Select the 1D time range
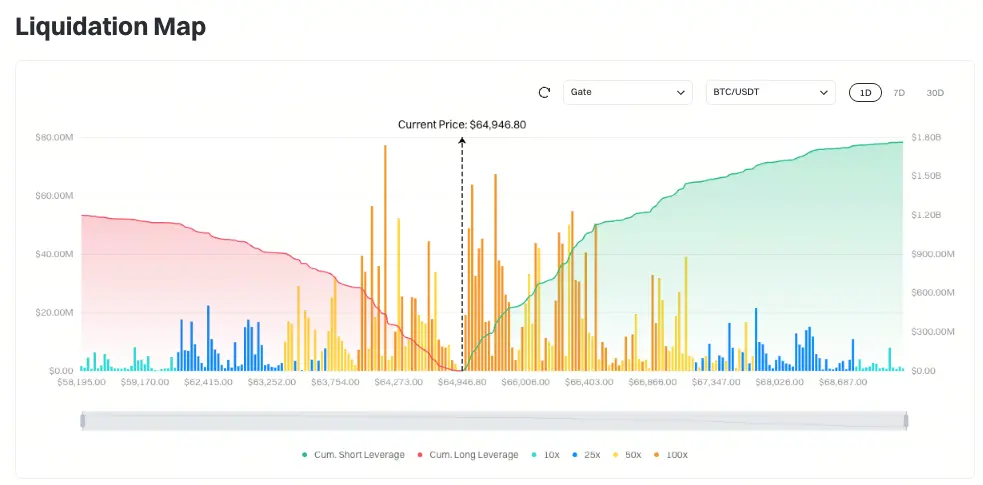Image resolution: width=983 pixels, height=485 pixels. coord(865,93)
